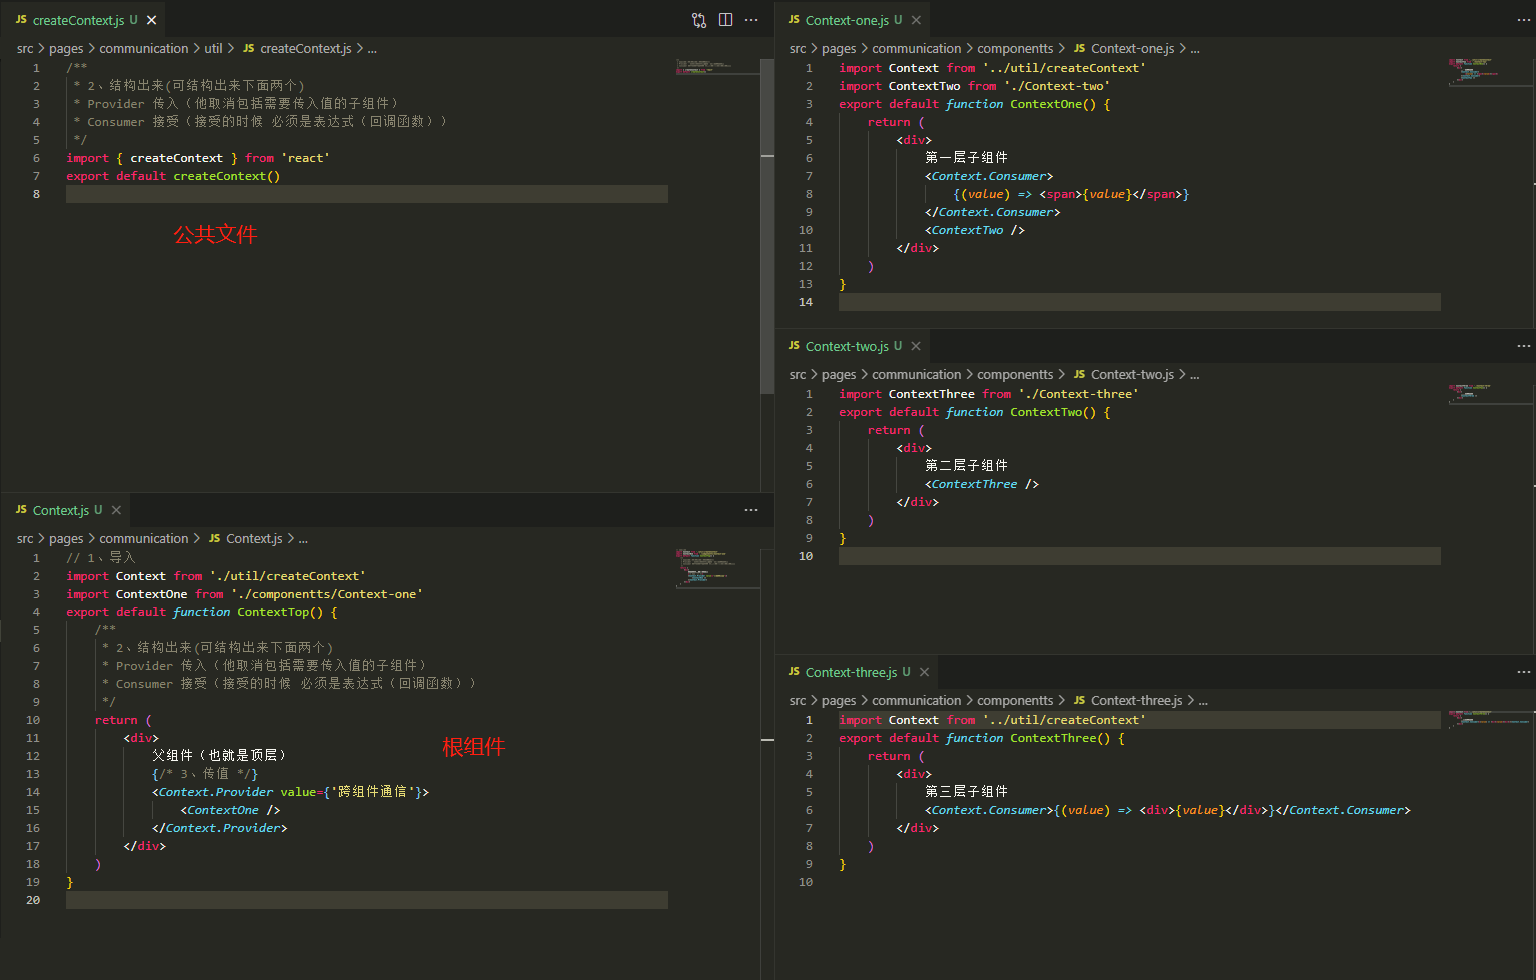Click 'Context-one.js' file in breadcrumb path

click(1132, 48)
